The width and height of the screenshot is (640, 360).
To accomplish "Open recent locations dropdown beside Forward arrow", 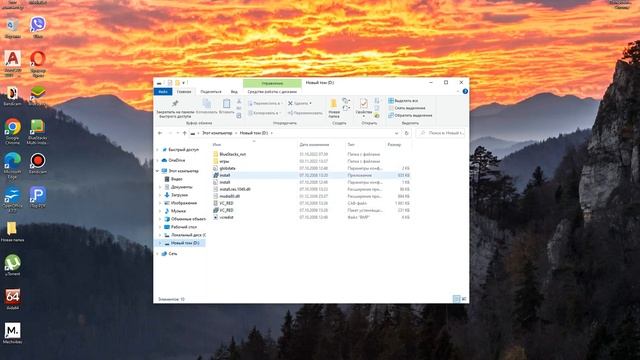I will point(178,133).
